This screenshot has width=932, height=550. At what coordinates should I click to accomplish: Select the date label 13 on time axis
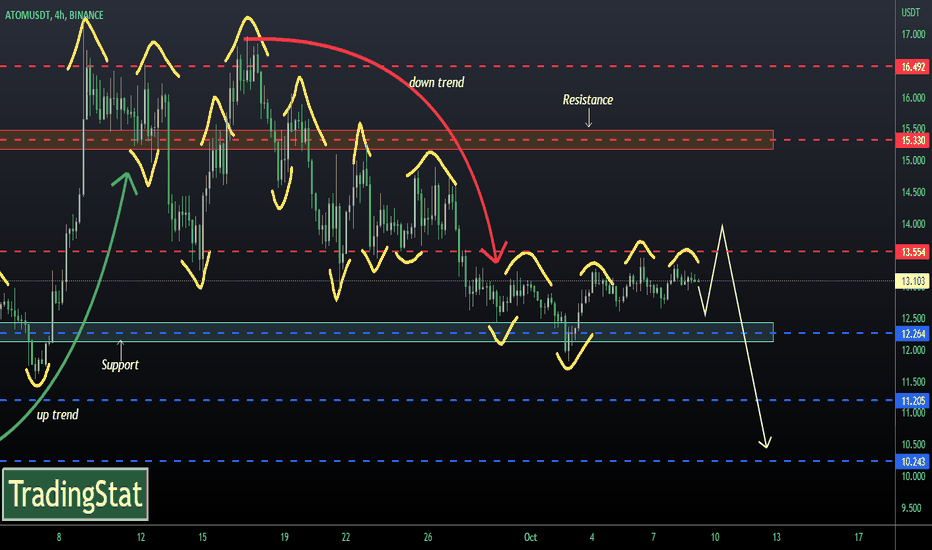click(x=776, y=538)
